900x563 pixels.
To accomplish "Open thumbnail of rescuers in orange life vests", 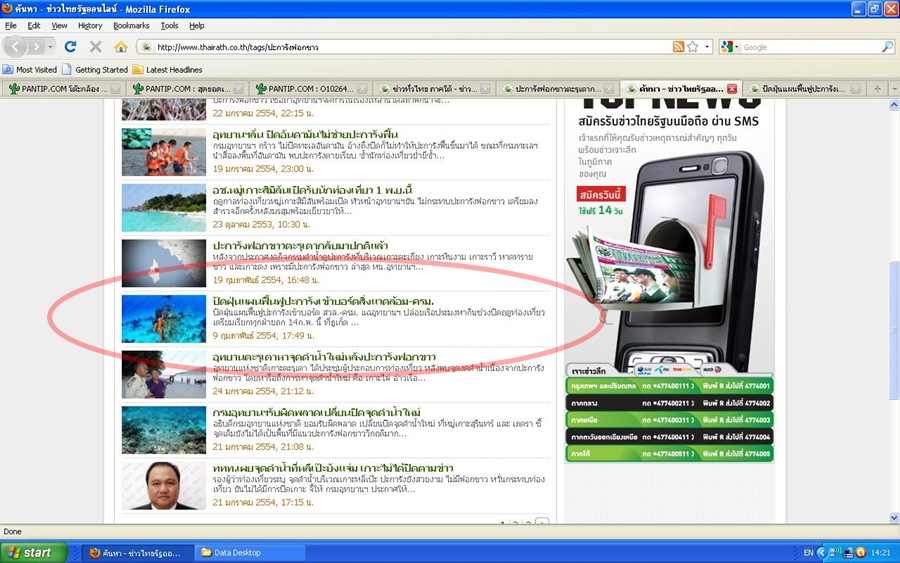I will 164,152.
